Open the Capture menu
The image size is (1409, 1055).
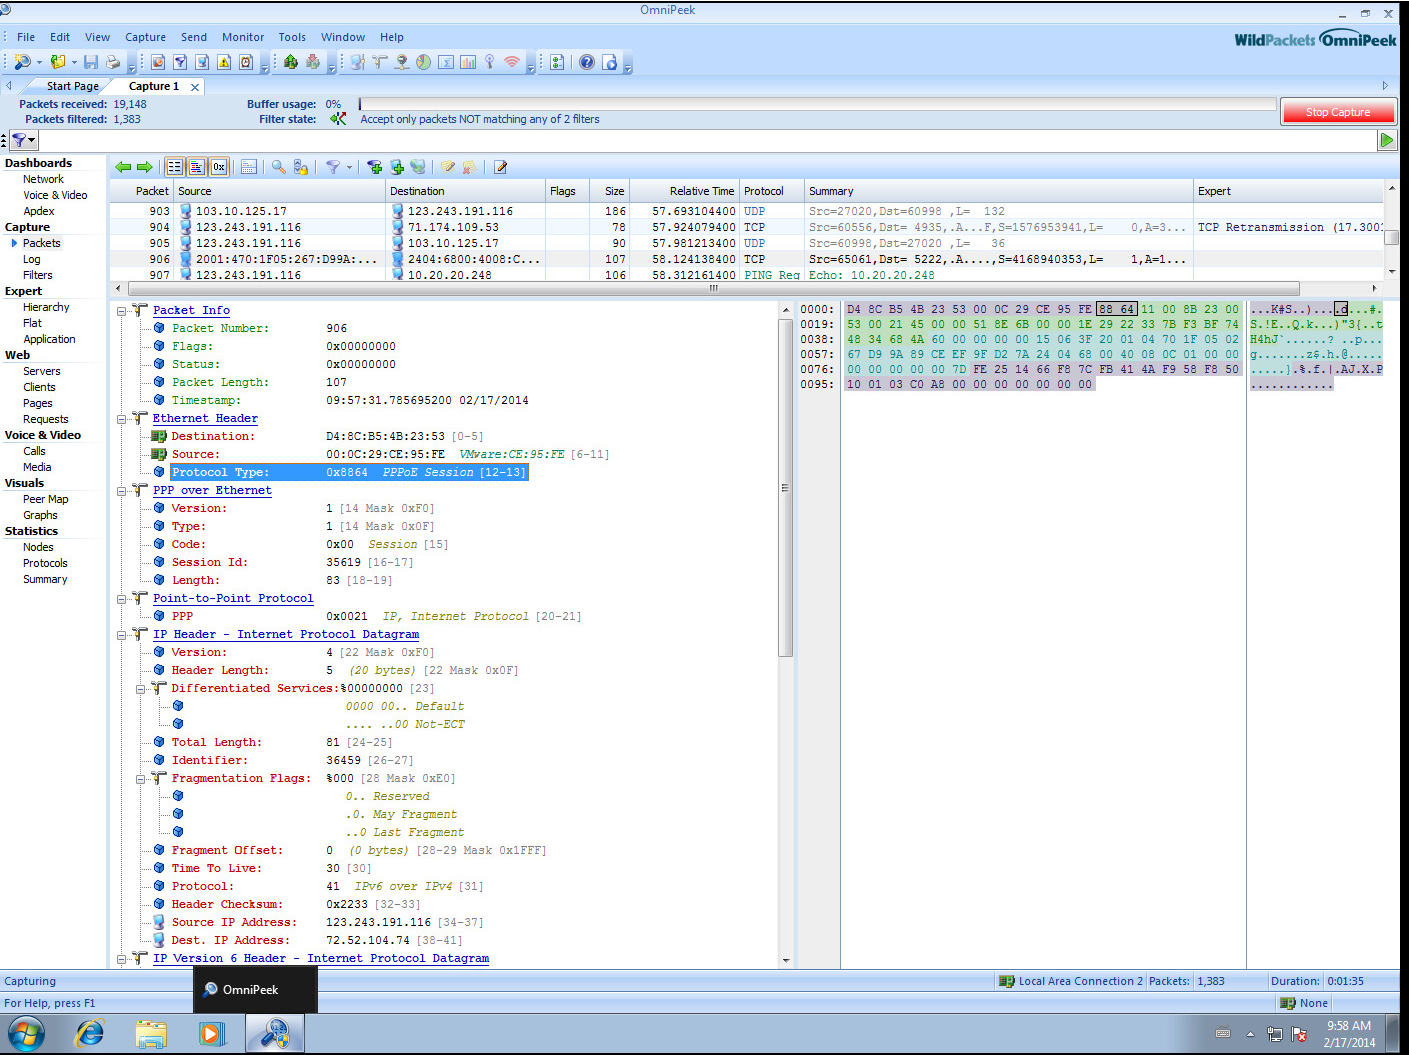coord(145,37)
